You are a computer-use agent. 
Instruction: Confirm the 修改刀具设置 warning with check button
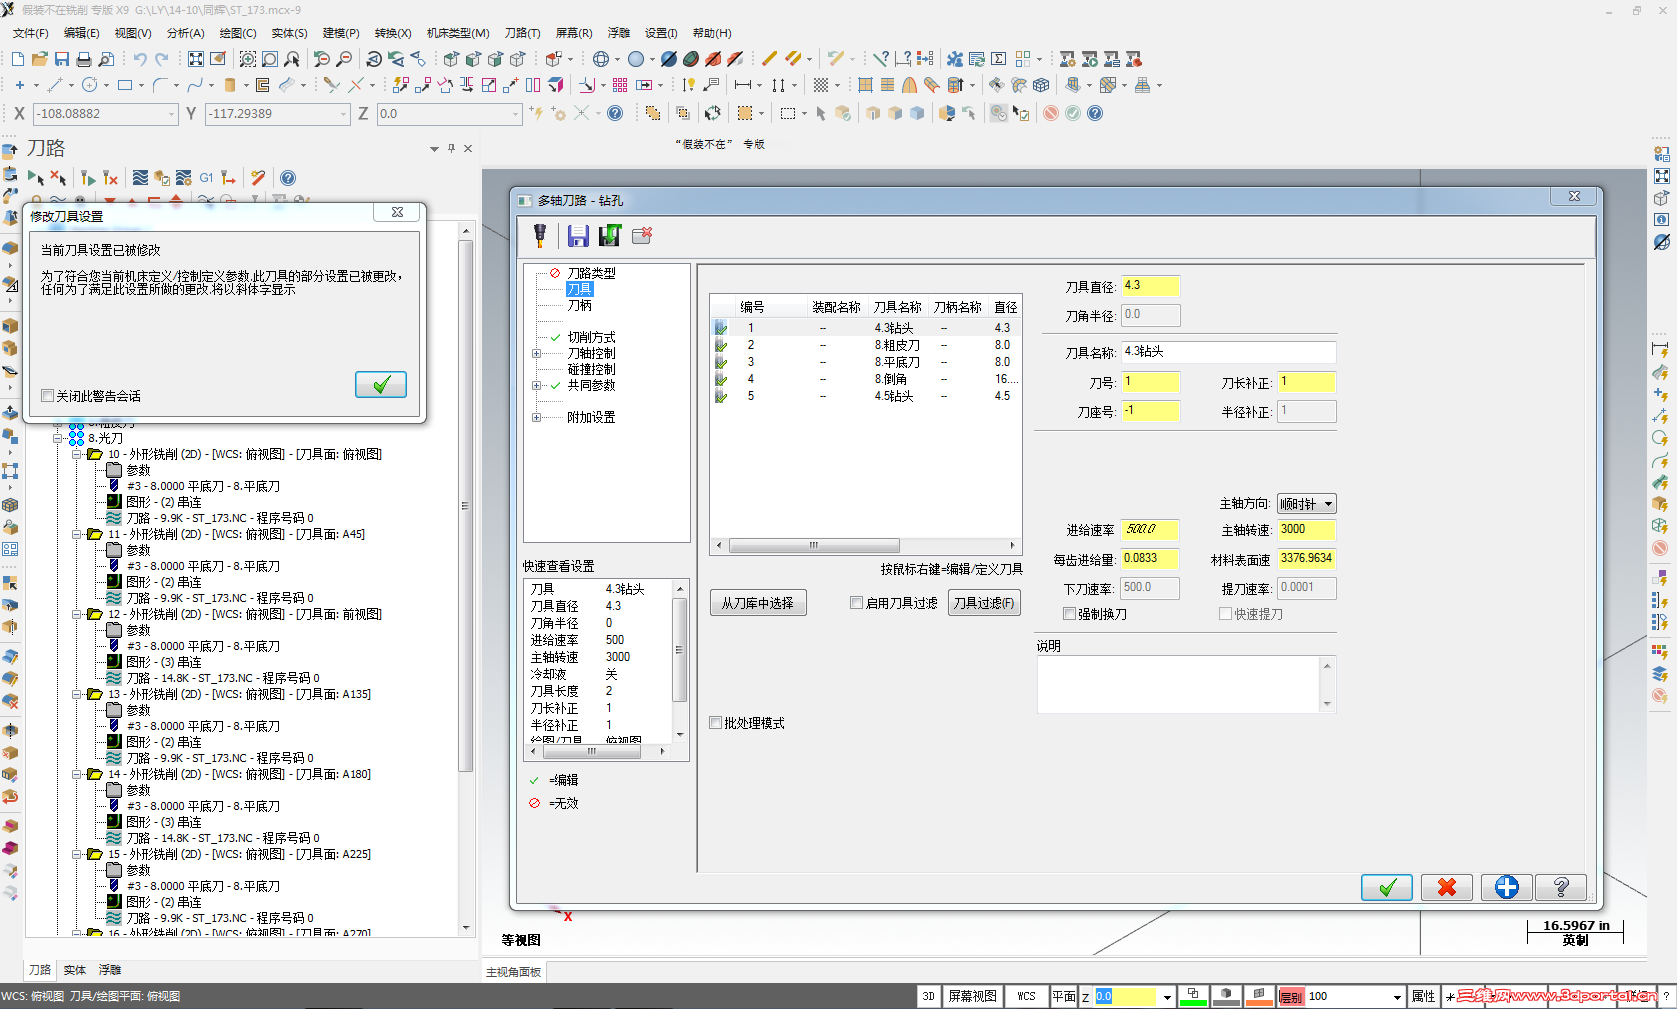[381, 385]
